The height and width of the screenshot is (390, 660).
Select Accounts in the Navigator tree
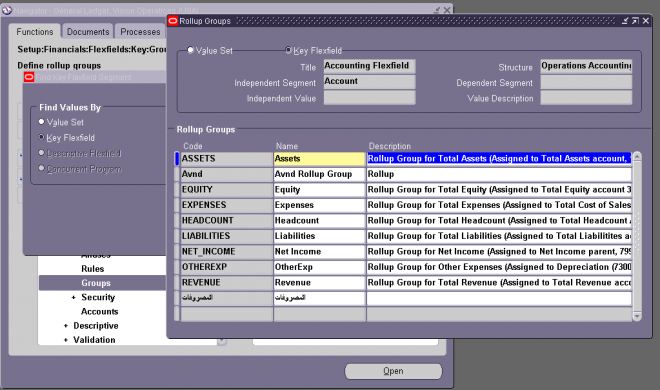(x=99, y=312)
